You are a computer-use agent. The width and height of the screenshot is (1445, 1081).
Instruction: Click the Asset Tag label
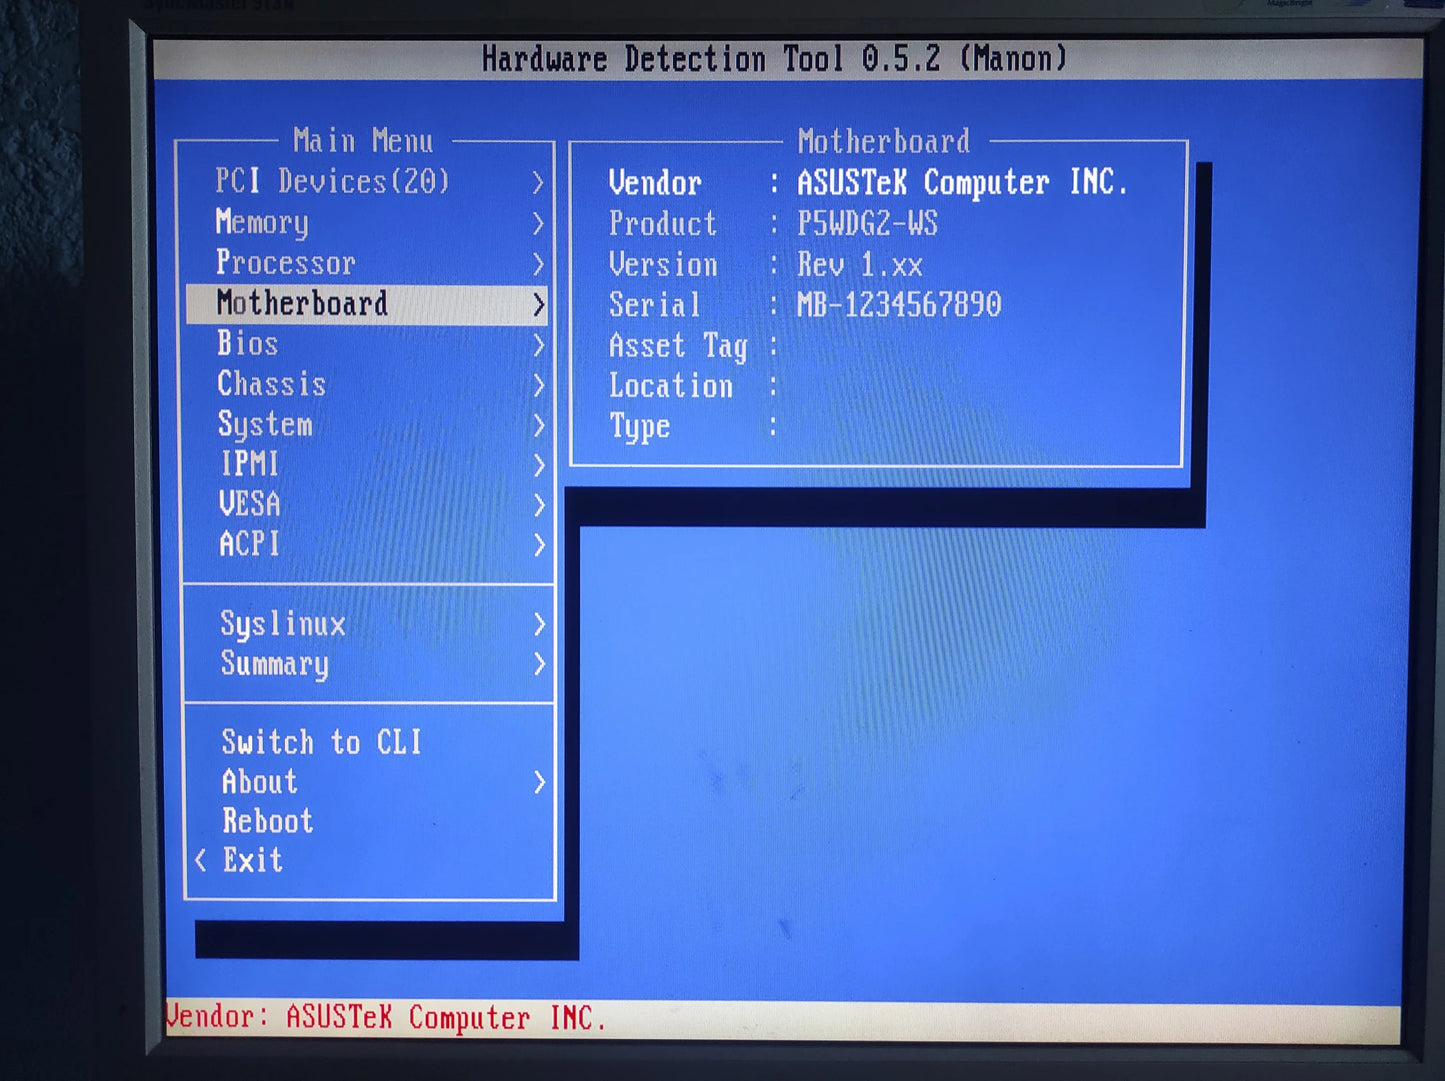point(678,346)
